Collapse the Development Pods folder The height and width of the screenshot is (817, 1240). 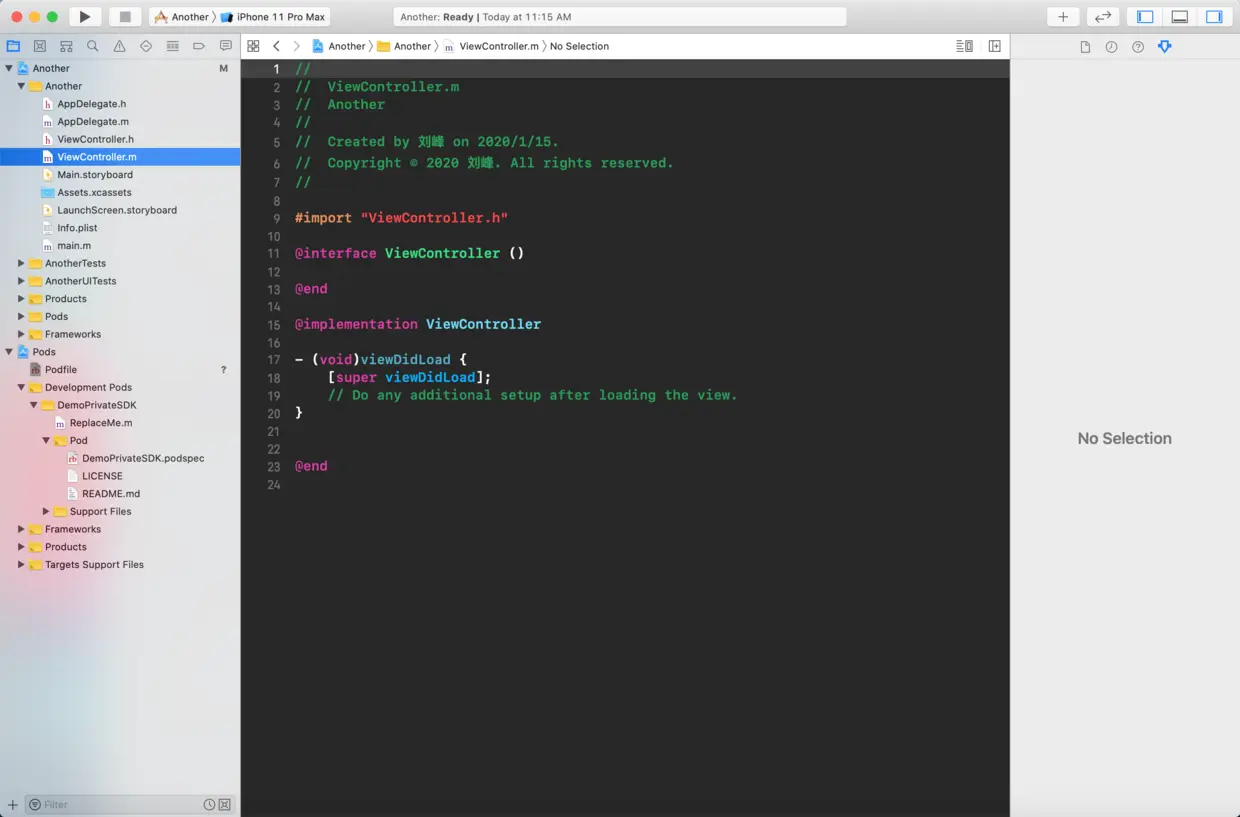tap(21, 388)
